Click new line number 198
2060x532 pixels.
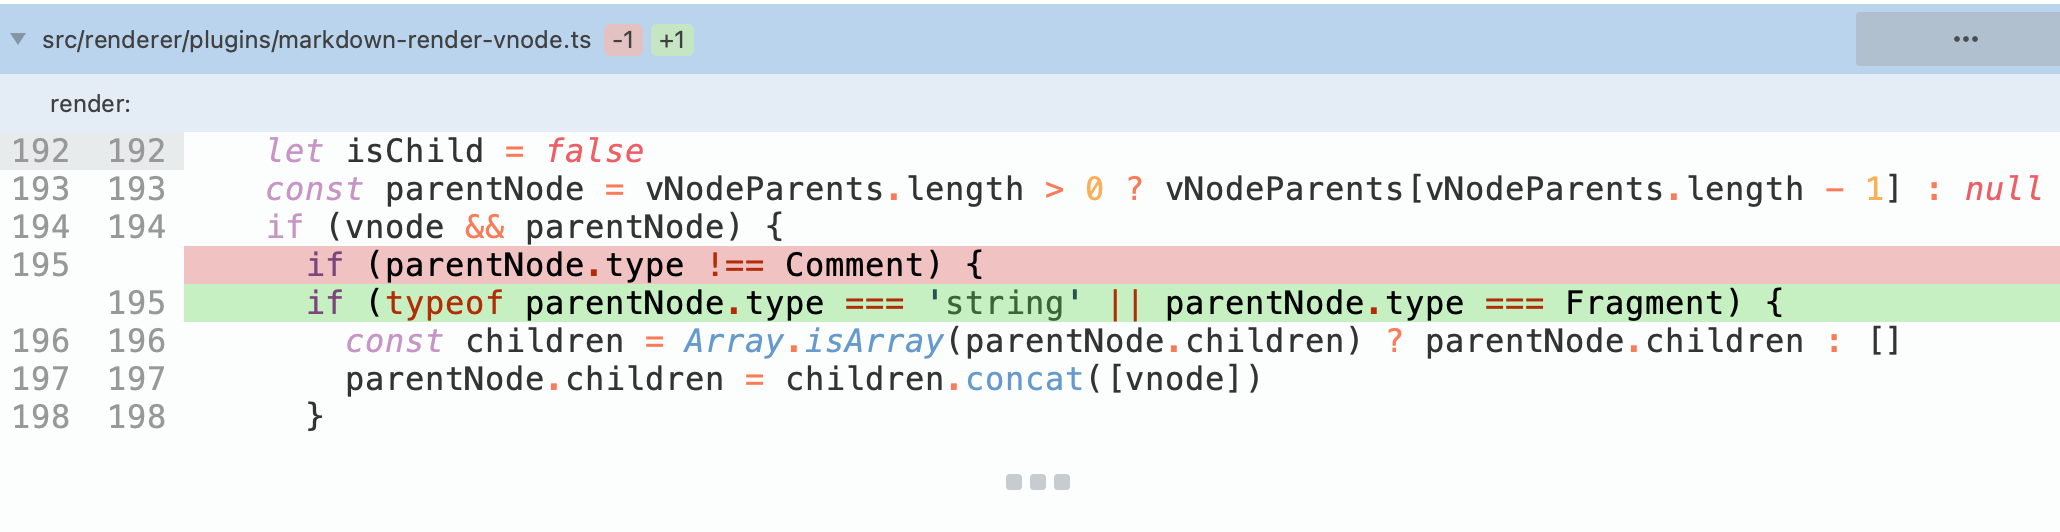click(x=136, y=417)
